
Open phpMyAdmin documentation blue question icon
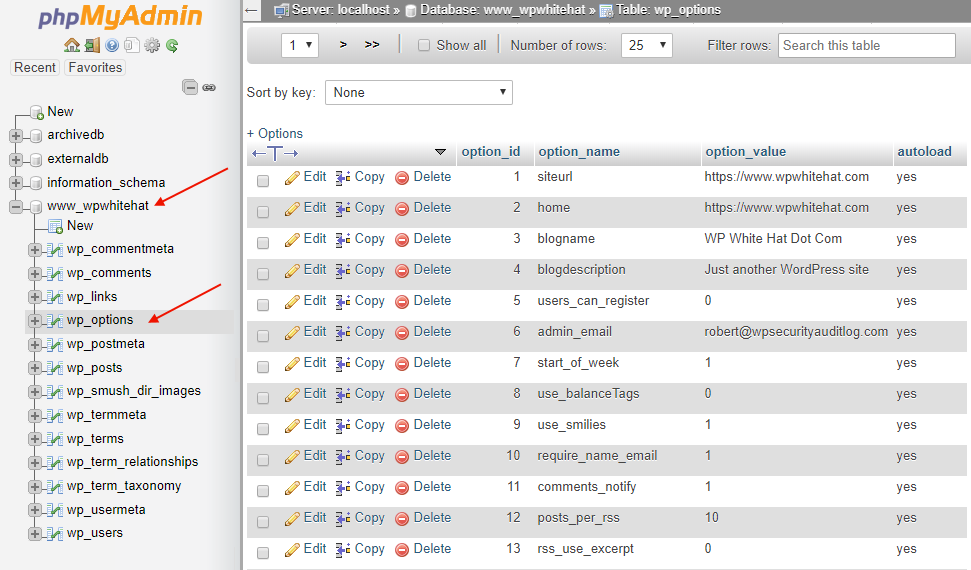[x=112, y=45]
